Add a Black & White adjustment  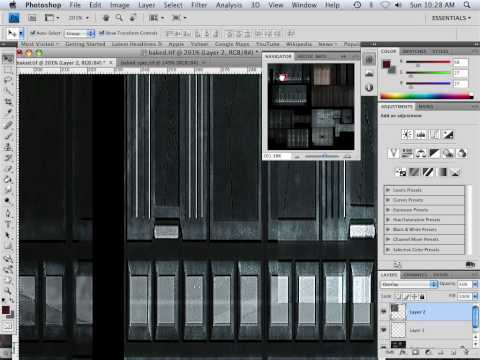click(x=434, y=153)
